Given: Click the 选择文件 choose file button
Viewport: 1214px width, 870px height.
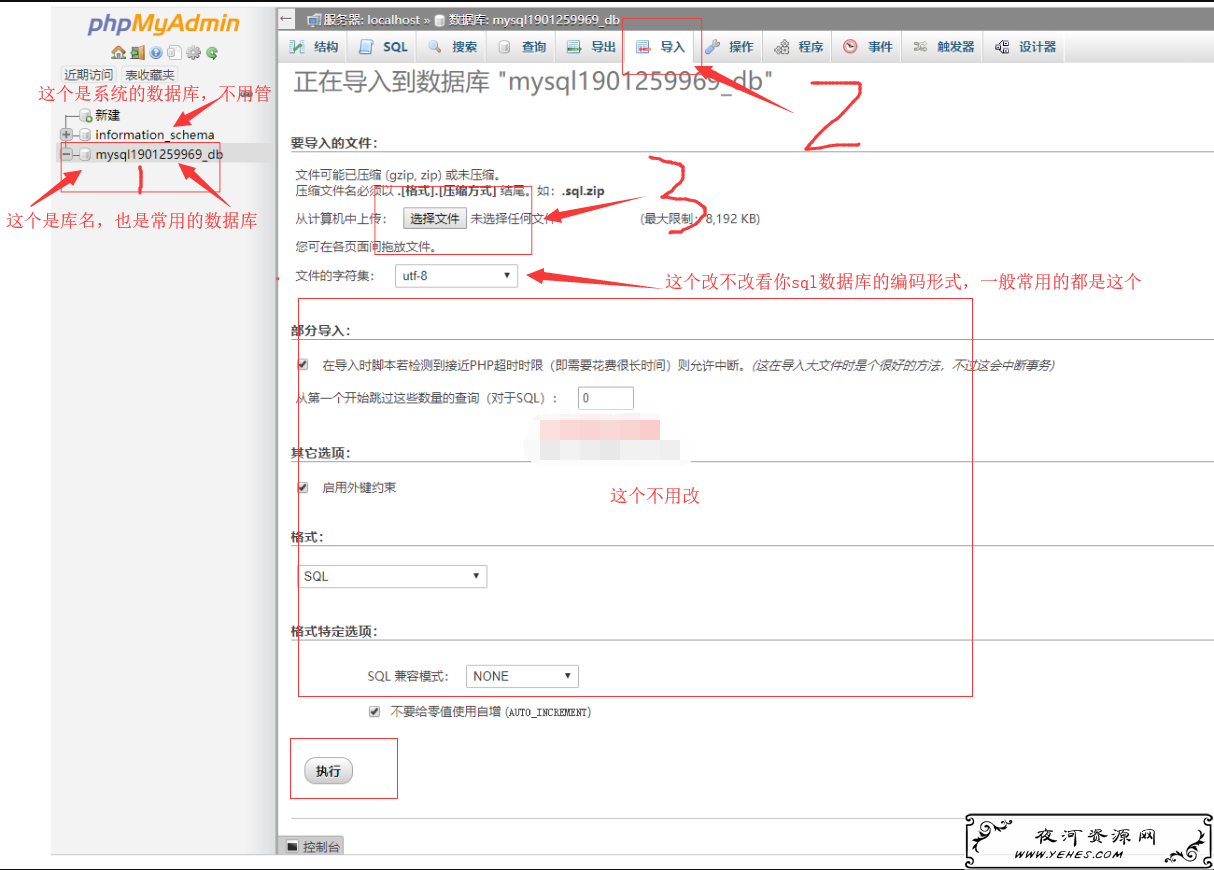Looking at the screenshot, I should click(435, 218).
